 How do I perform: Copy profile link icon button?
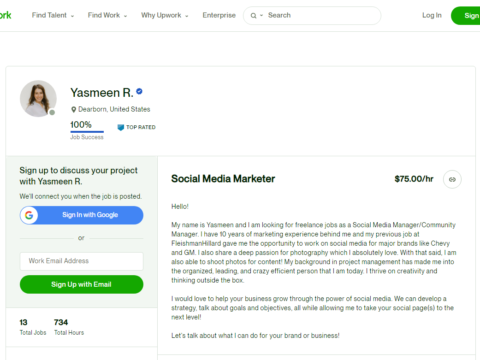pyautogui.click(x=452, y=179)
